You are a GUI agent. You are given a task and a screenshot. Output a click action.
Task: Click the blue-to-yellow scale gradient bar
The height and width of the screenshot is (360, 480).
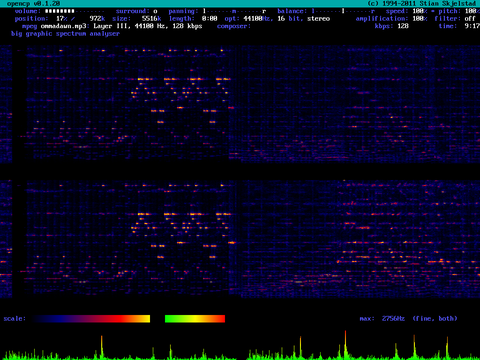92,319
